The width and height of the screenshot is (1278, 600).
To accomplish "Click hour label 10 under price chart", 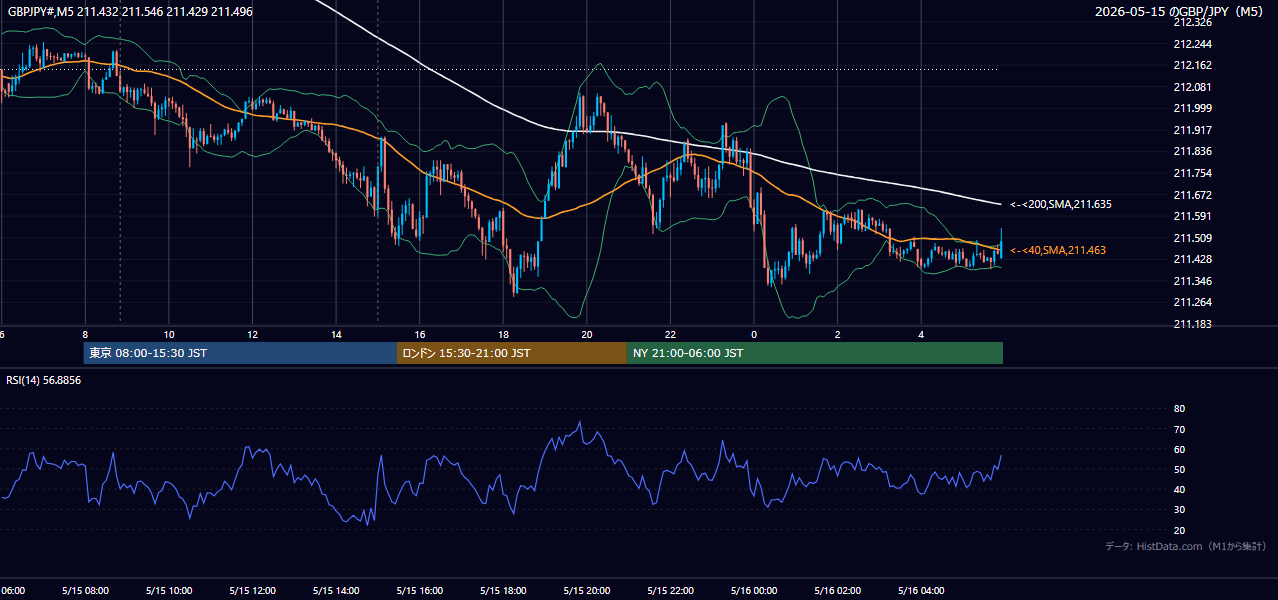I will click(x=169, y=335).
